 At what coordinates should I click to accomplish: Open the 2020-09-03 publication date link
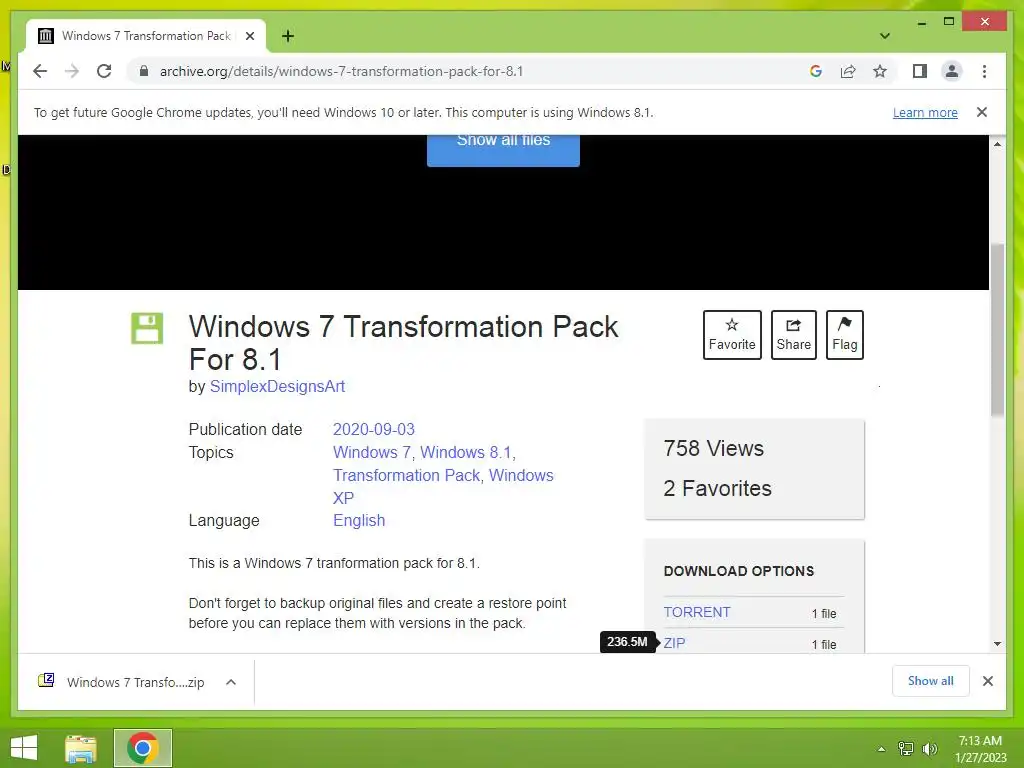pyautogui.click(x=374, y=429)
